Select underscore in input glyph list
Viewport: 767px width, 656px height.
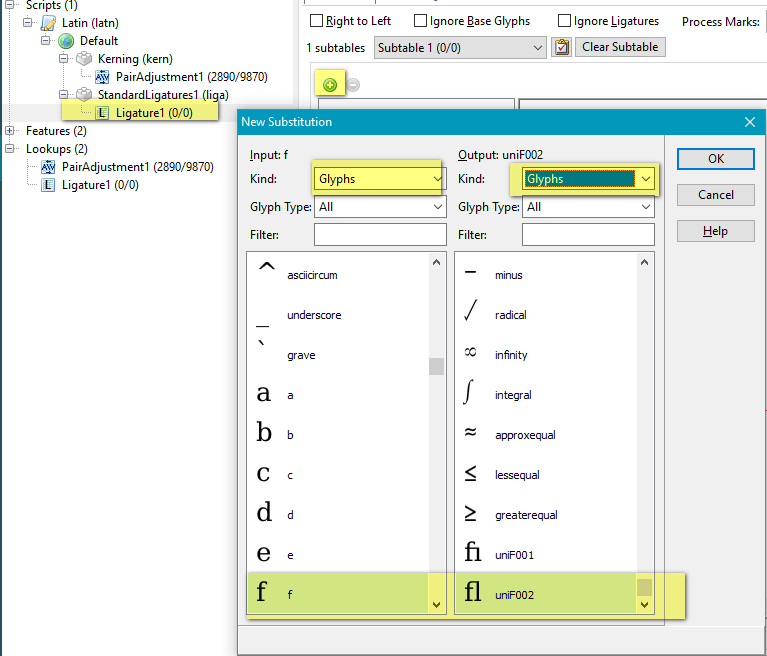click(338, 315)
